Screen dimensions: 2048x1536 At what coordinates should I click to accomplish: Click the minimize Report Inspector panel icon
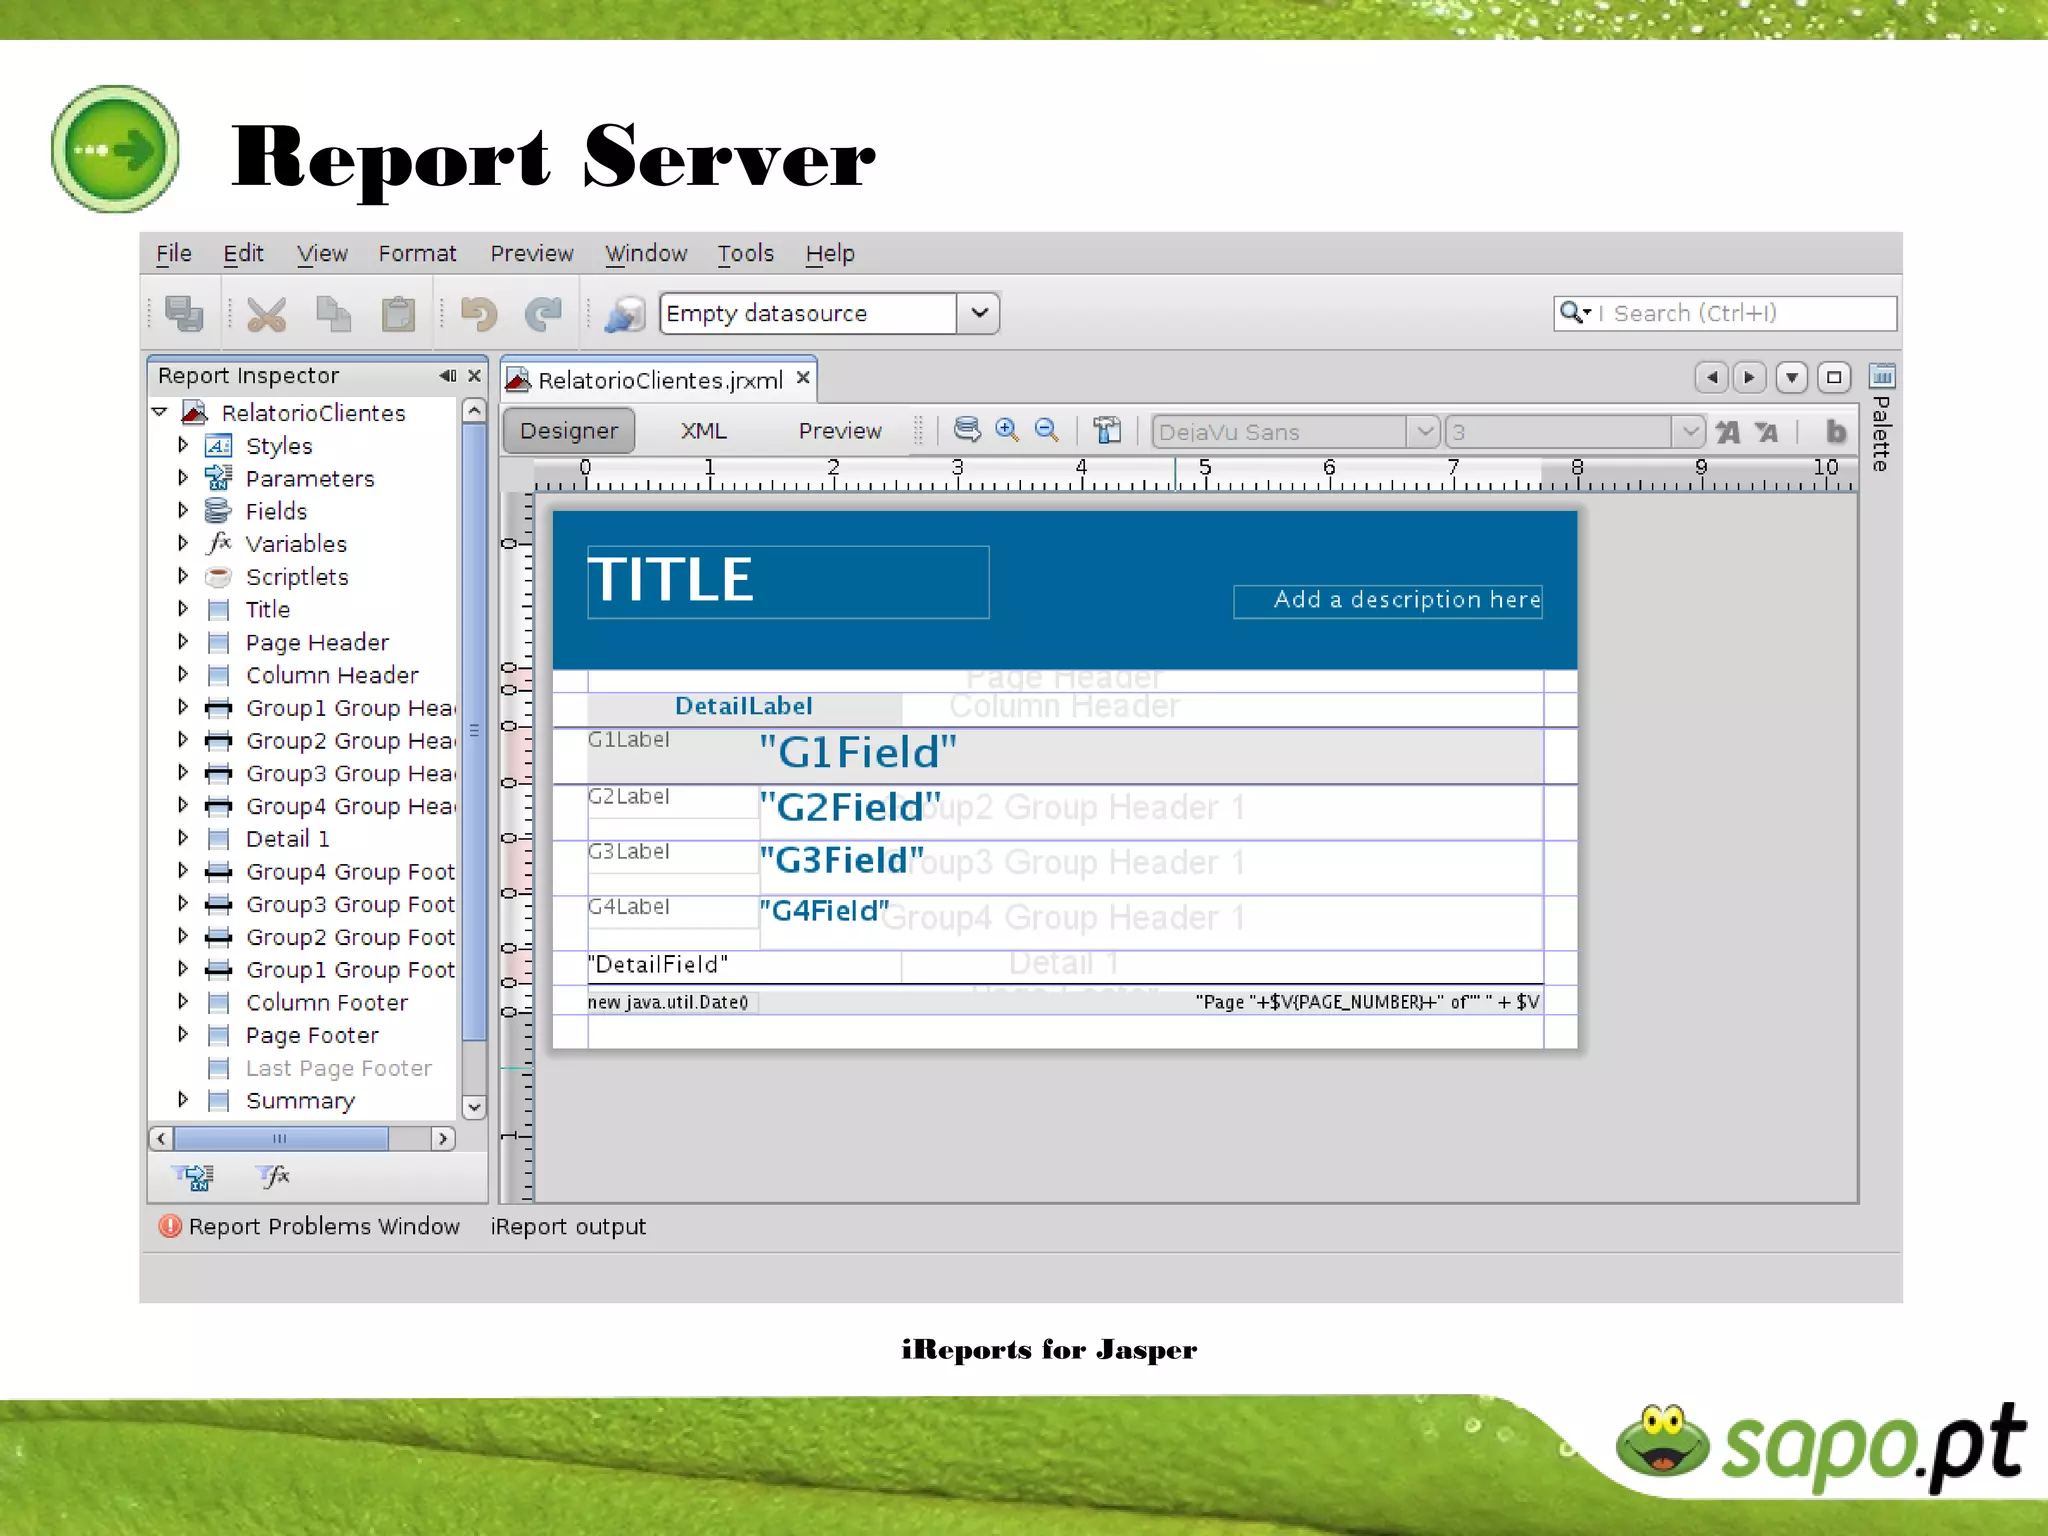click(447, 376)
